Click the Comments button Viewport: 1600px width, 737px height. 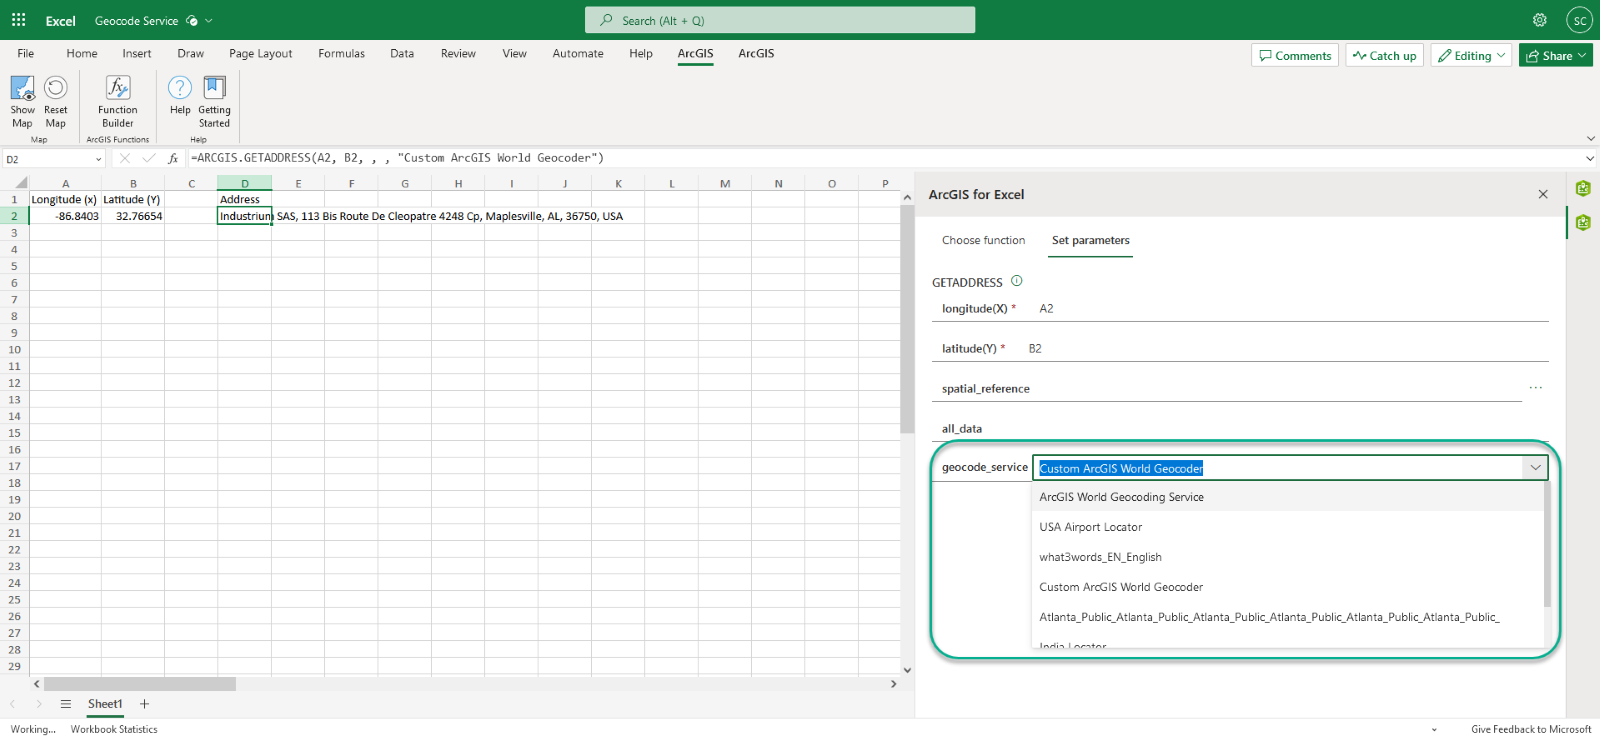pos(1295,56)
